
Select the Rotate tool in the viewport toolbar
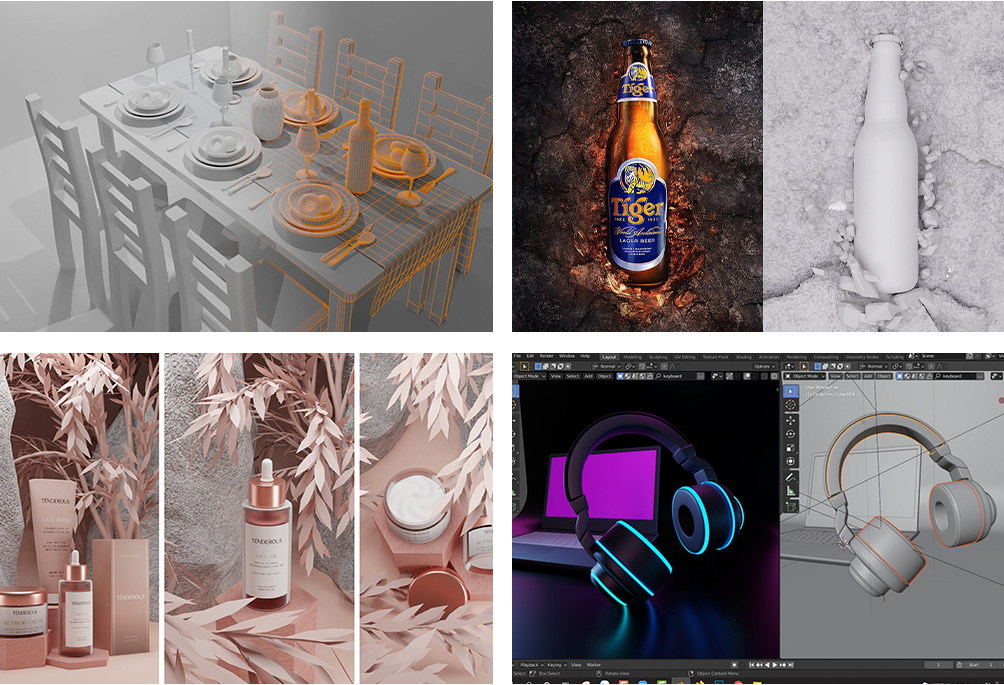click(790, 433)
